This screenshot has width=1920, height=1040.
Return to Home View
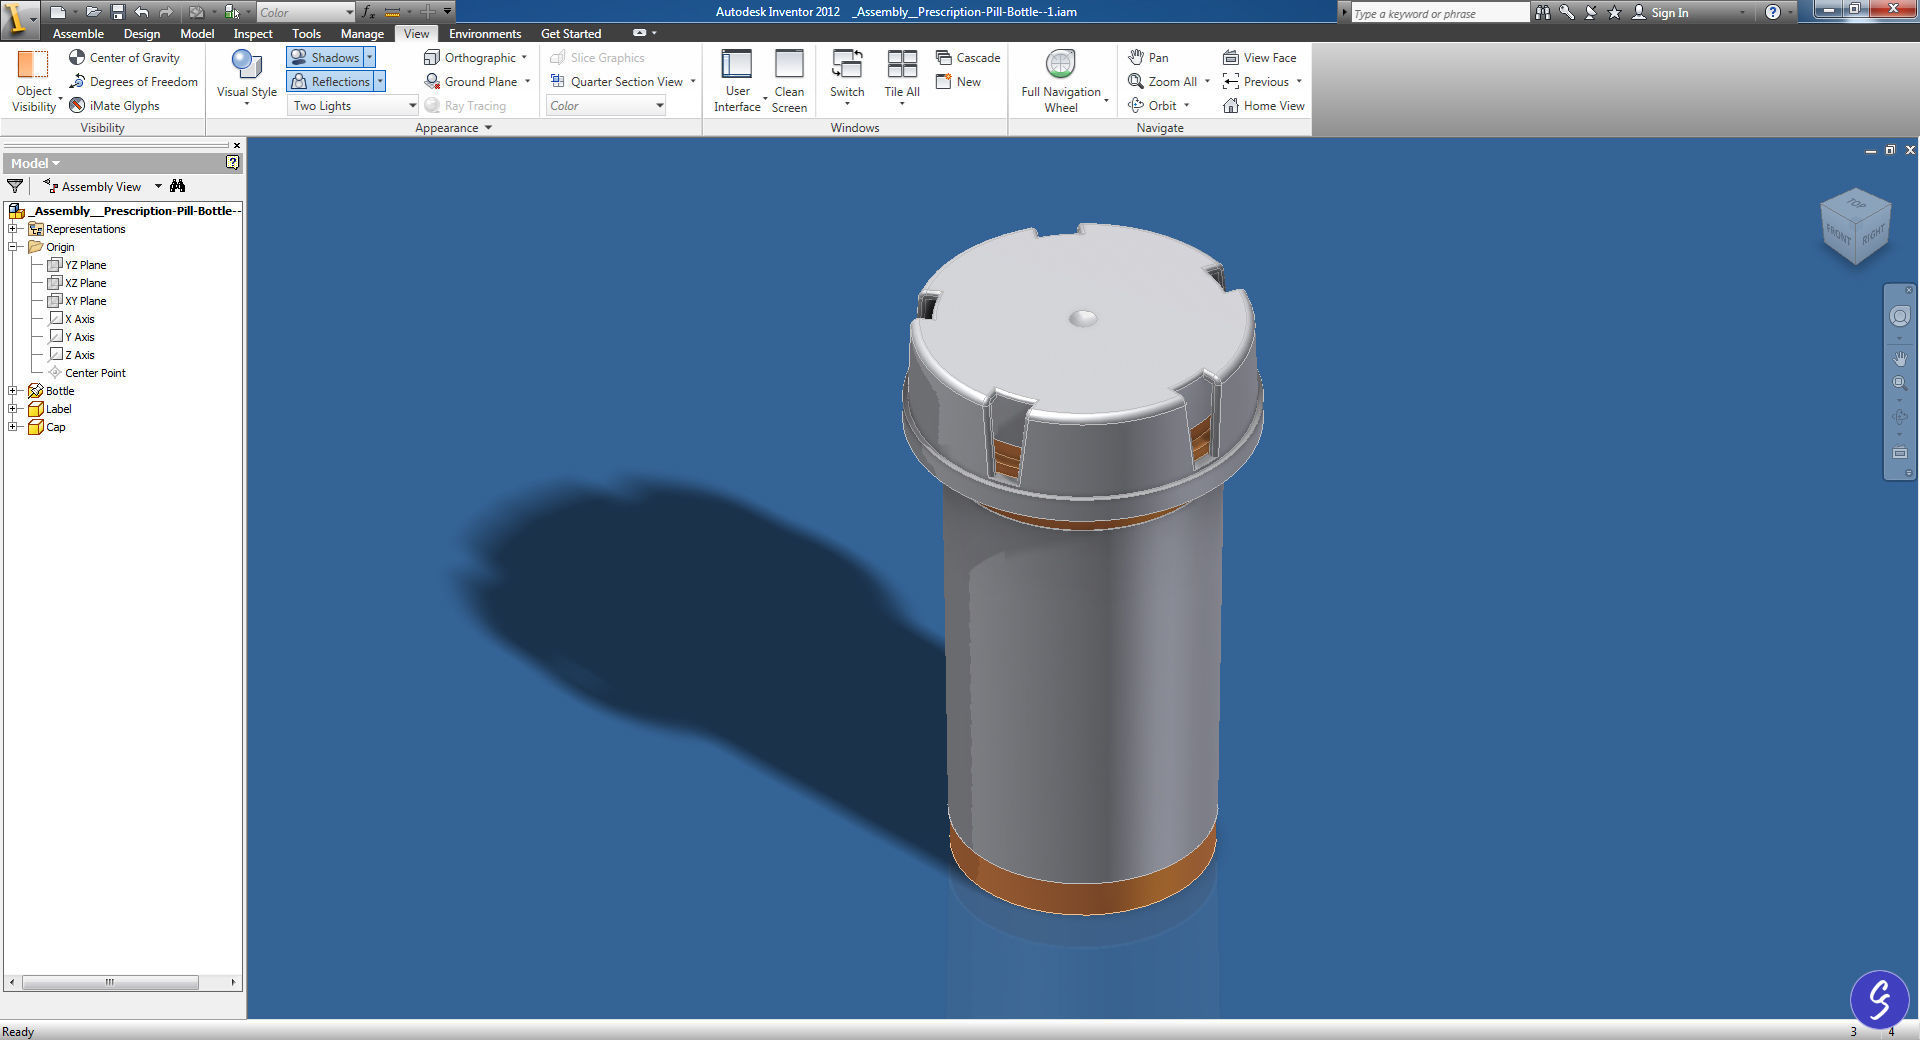[x=1263, y=106]
